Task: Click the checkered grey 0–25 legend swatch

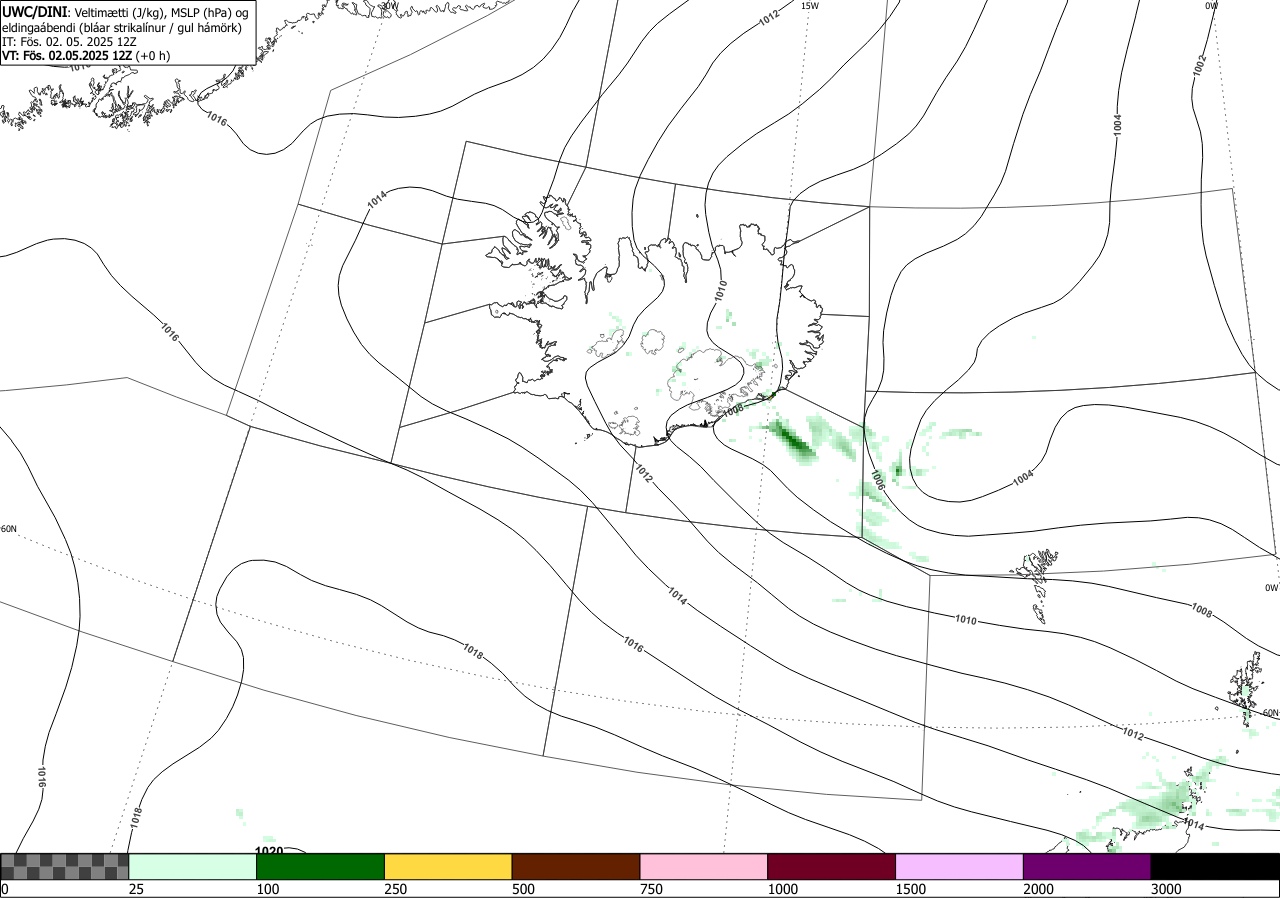Action: [64, 866]
